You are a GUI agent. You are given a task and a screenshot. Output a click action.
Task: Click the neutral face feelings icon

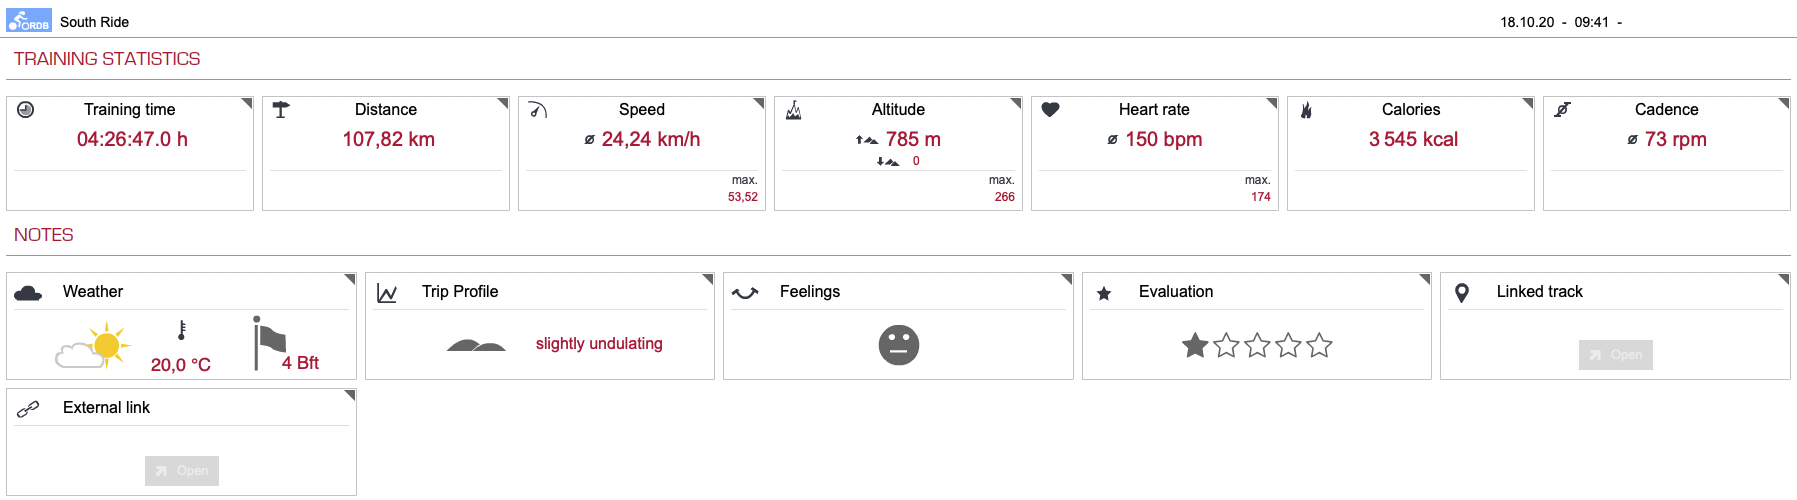click(898, 345)
